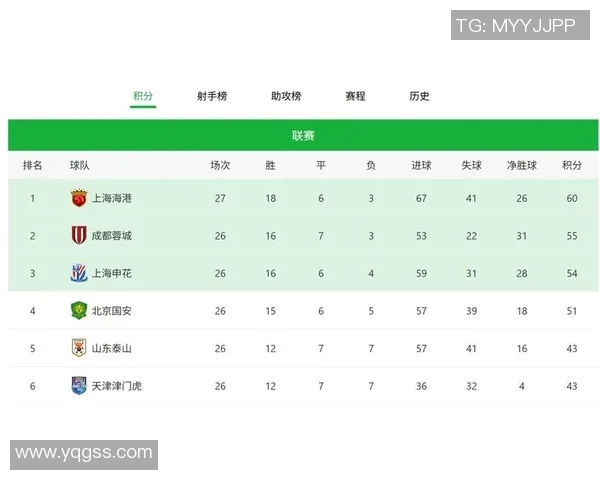Click the Beijing Guoan (北京国安) team logo
This screenshot has width=600, height=480.
point(79,311)
